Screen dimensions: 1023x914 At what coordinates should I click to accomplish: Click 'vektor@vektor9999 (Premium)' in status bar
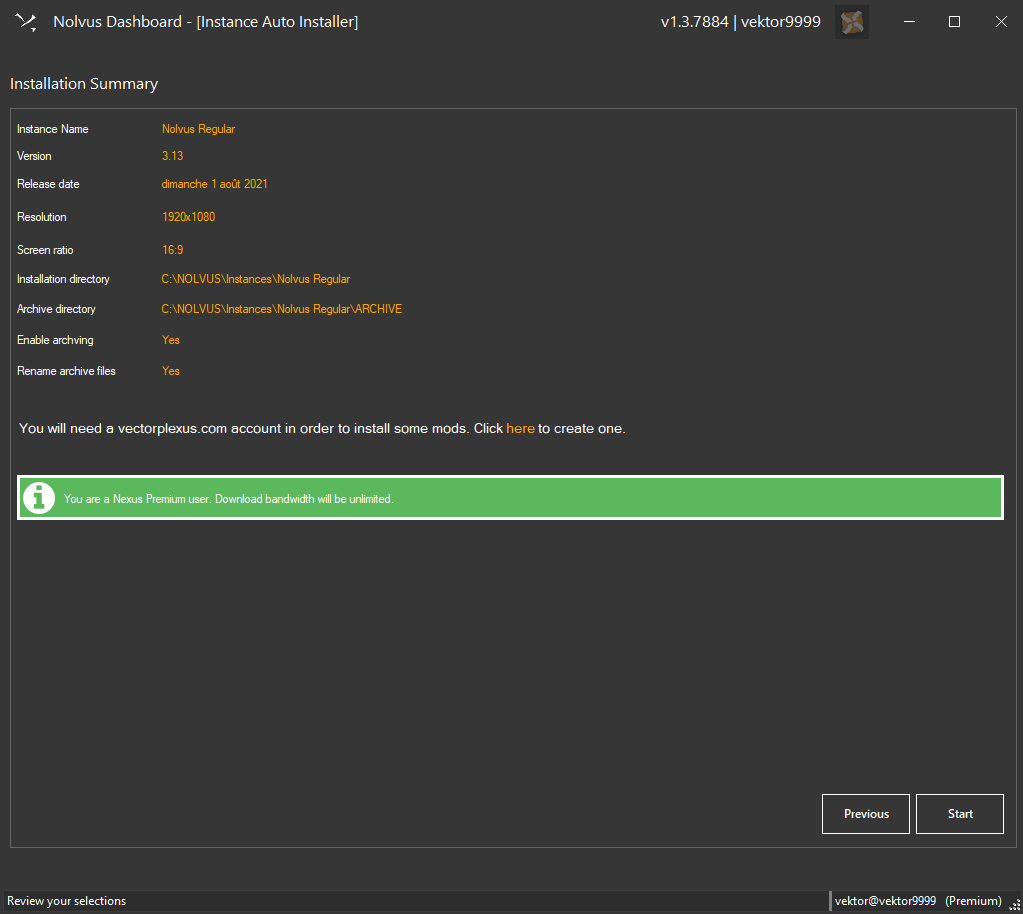point(918,901)
